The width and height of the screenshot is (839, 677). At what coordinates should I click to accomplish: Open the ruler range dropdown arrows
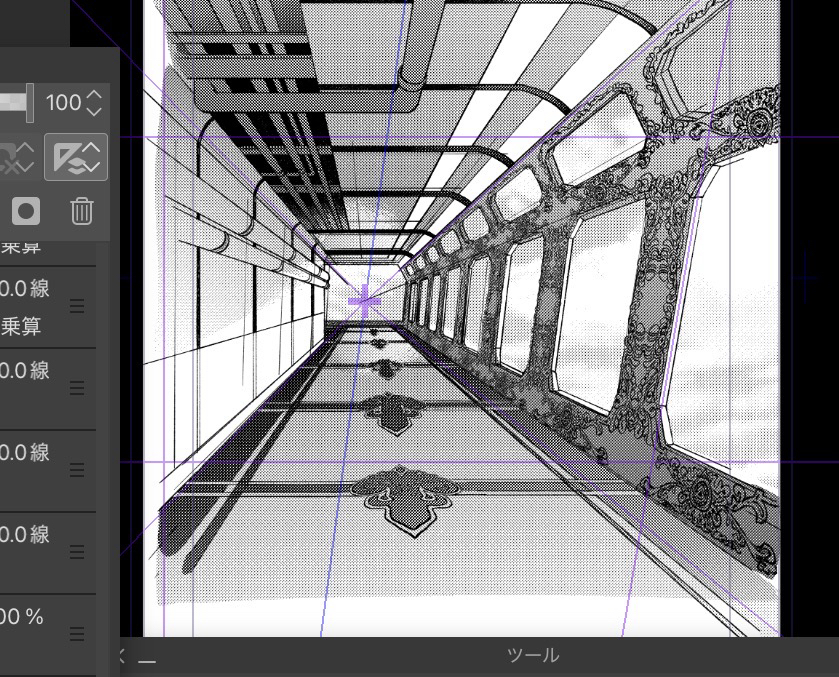(x=93, y=157)
